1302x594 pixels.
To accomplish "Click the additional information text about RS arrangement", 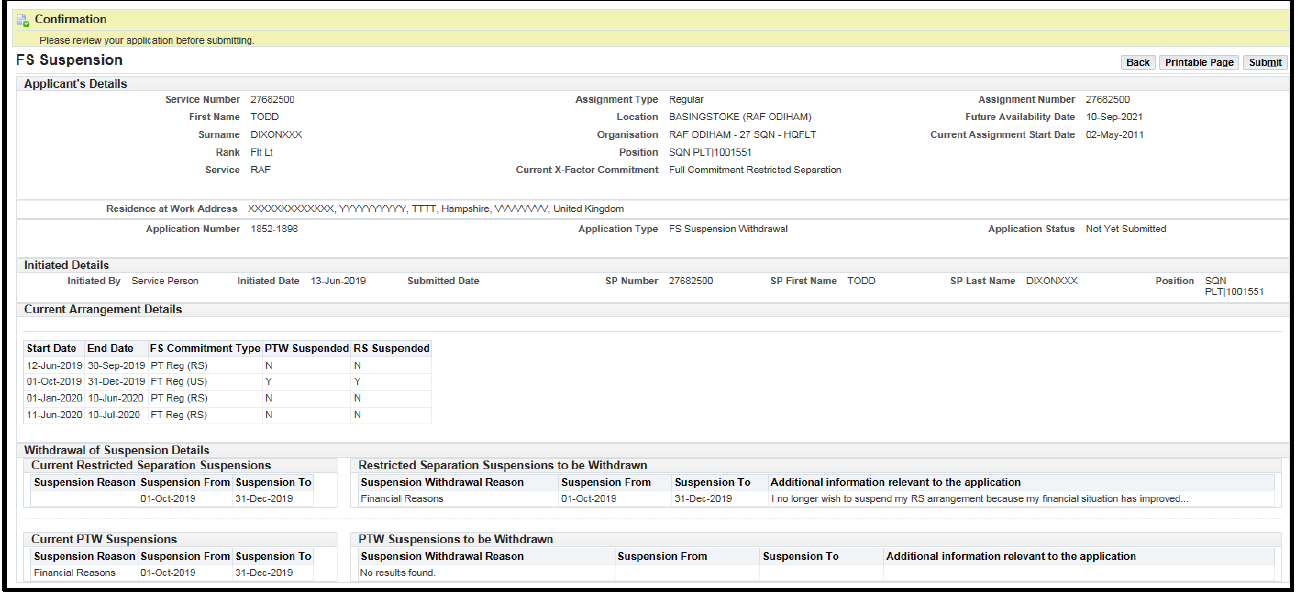I will pyautogui.click(x=977, y=498).
